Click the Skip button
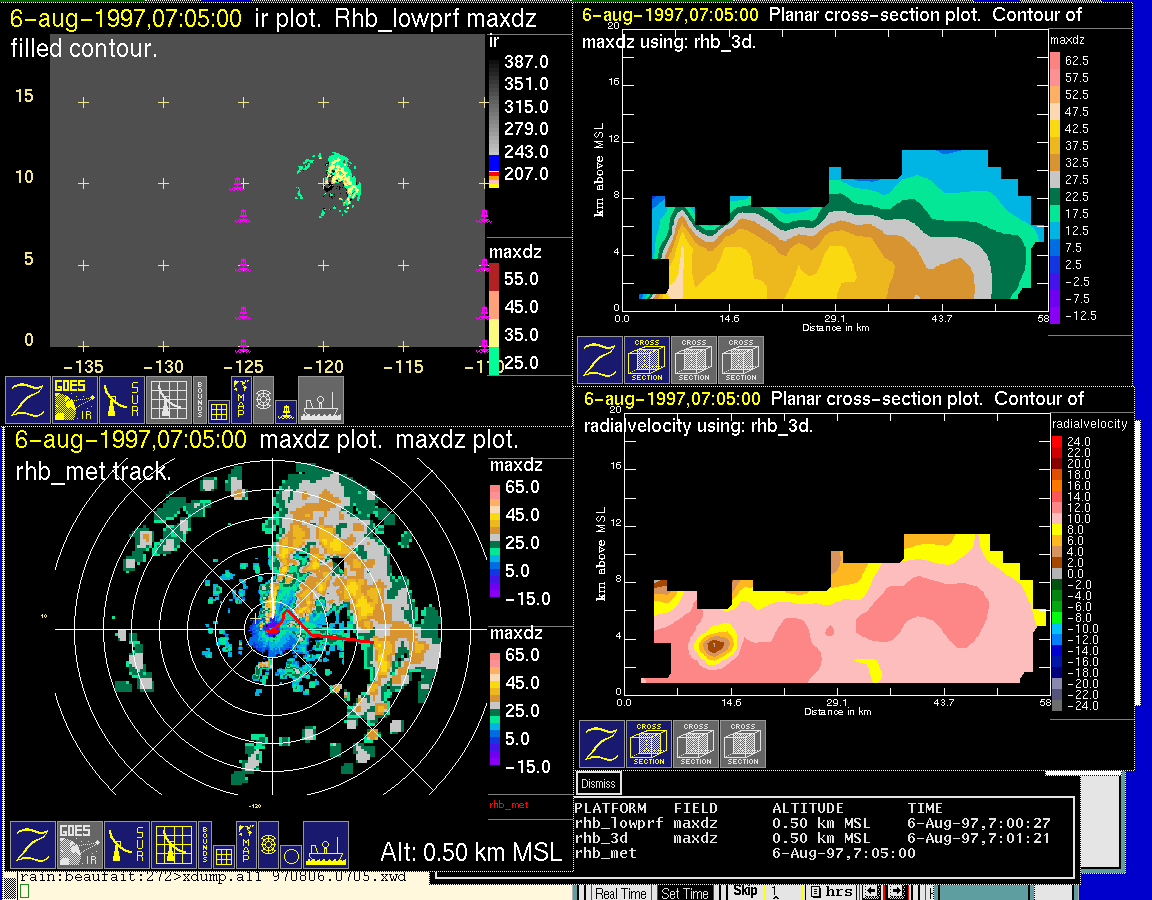 [745, 891]
